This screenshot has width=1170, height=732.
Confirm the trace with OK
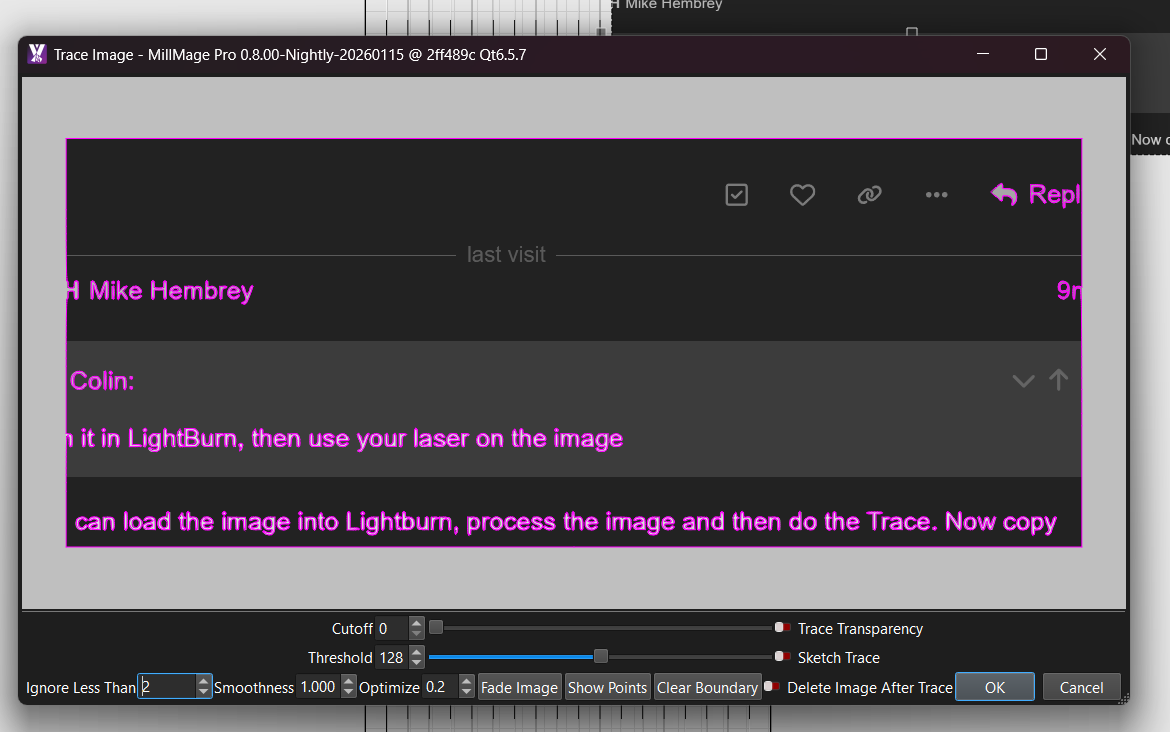click(x=994, y=687)
